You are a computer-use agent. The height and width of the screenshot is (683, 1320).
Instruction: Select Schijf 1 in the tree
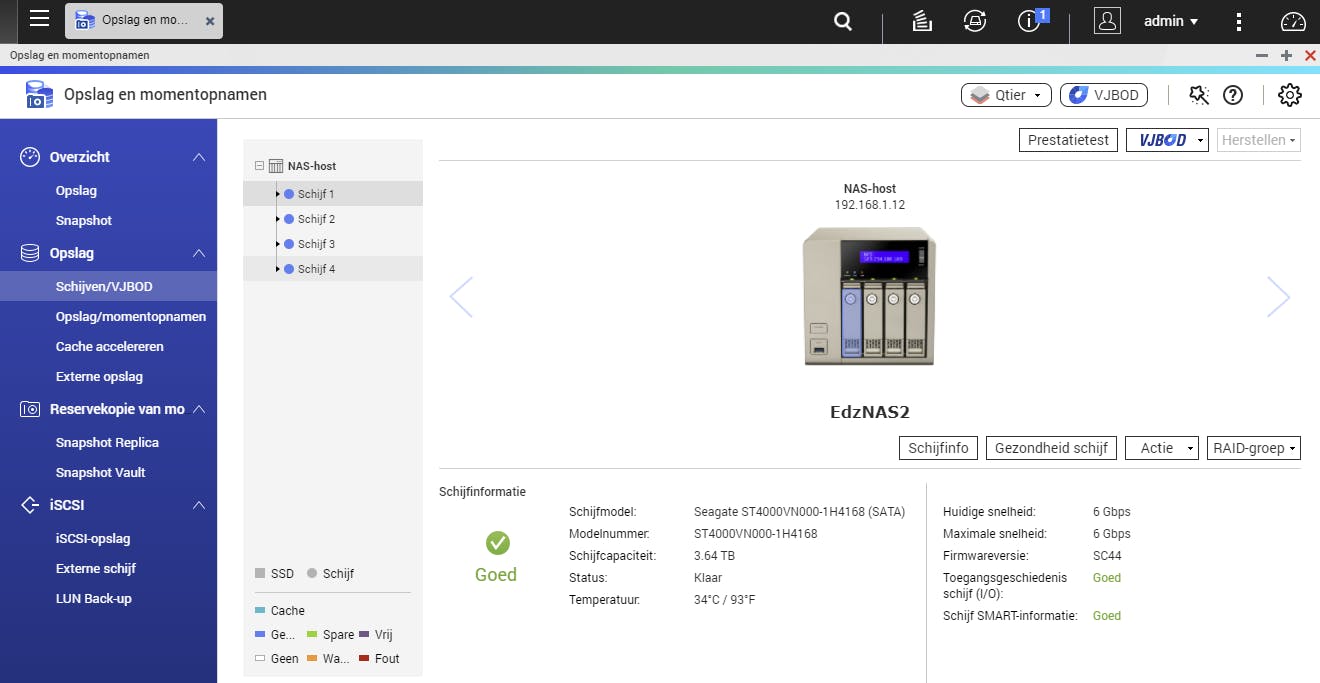point(333,194)
